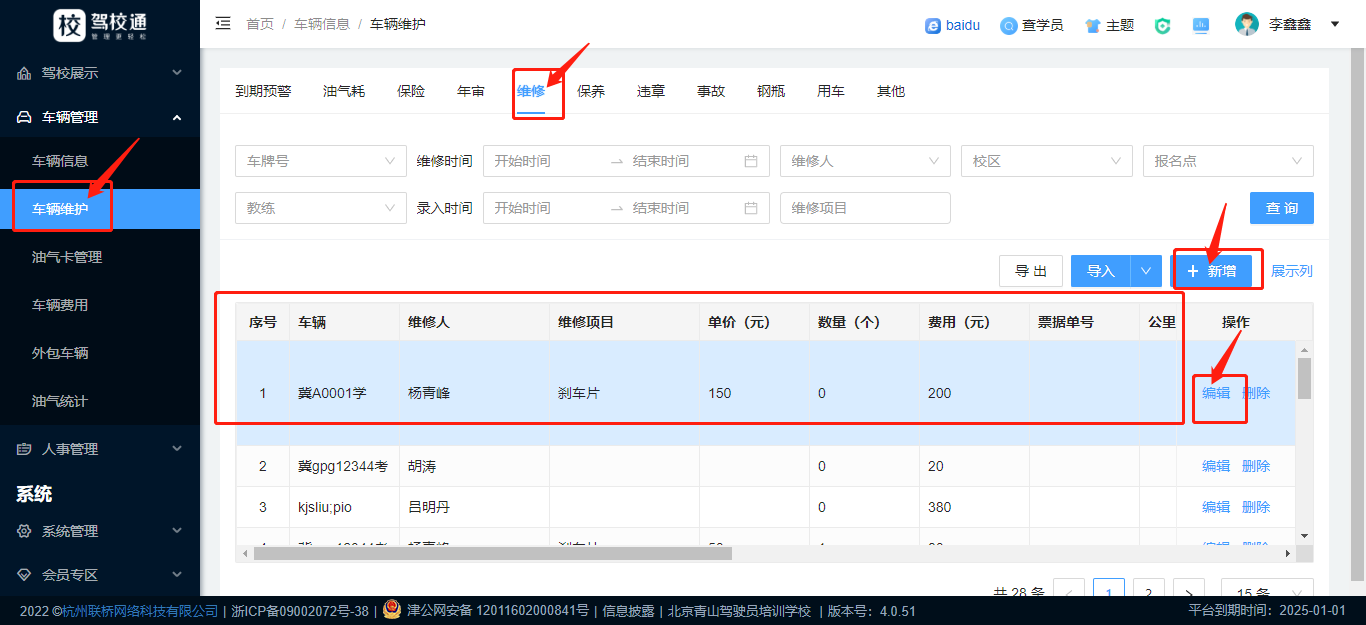Switch to the 到期预警 tab
Screen dimensions: 1366x625
(x=263, y=91)
